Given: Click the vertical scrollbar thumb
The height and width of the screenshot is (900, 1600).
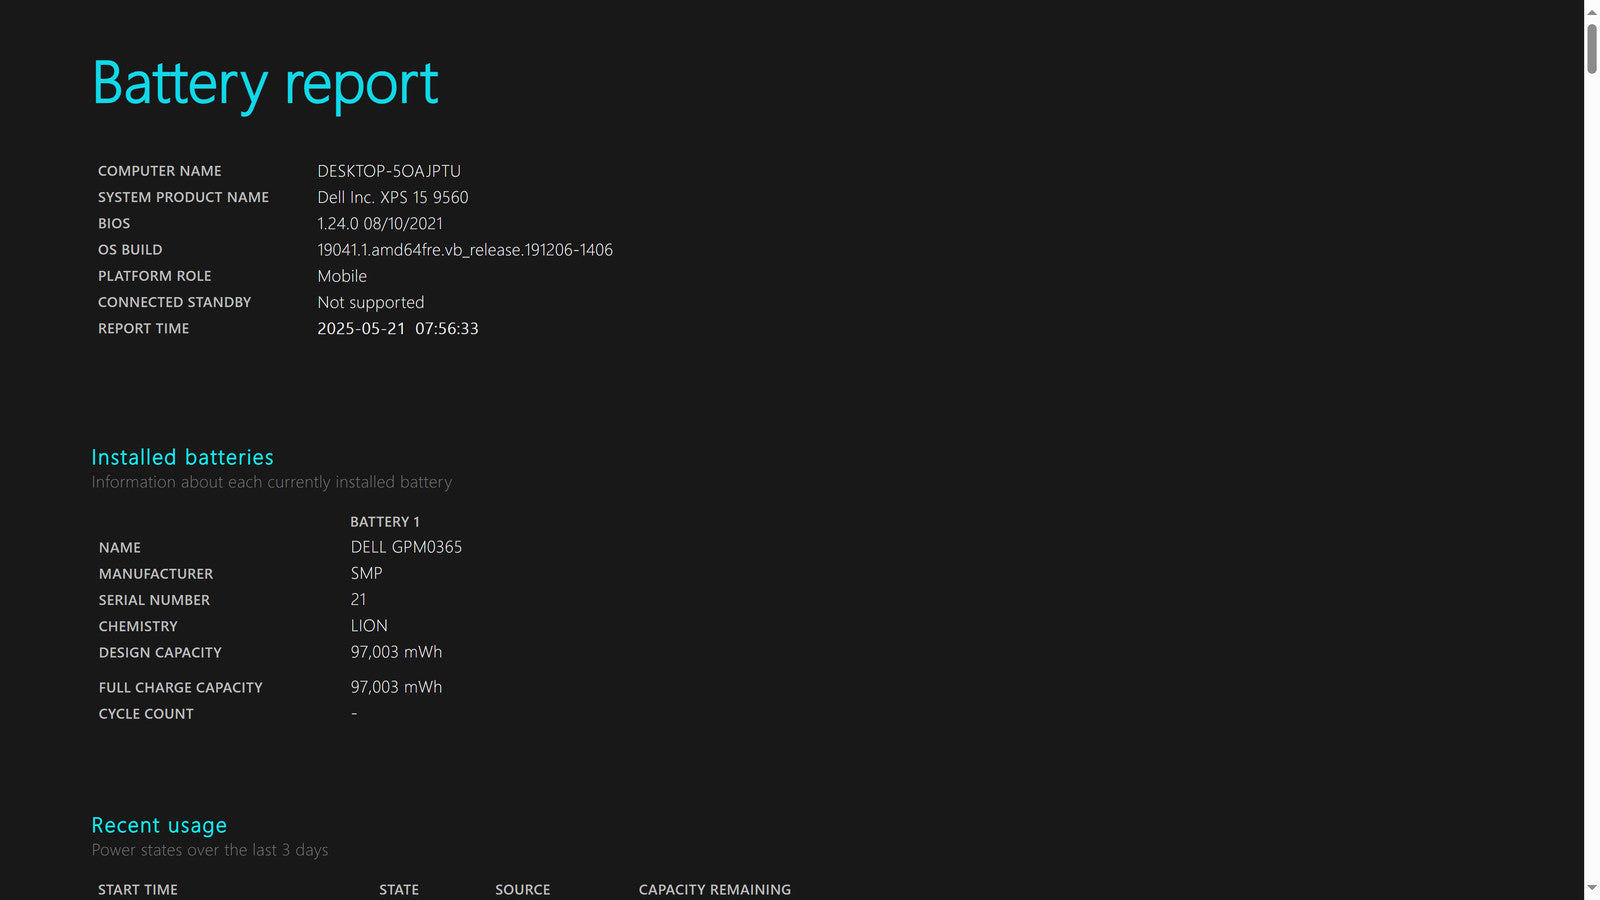Looking at the screenshot, I should (1592, 48).
